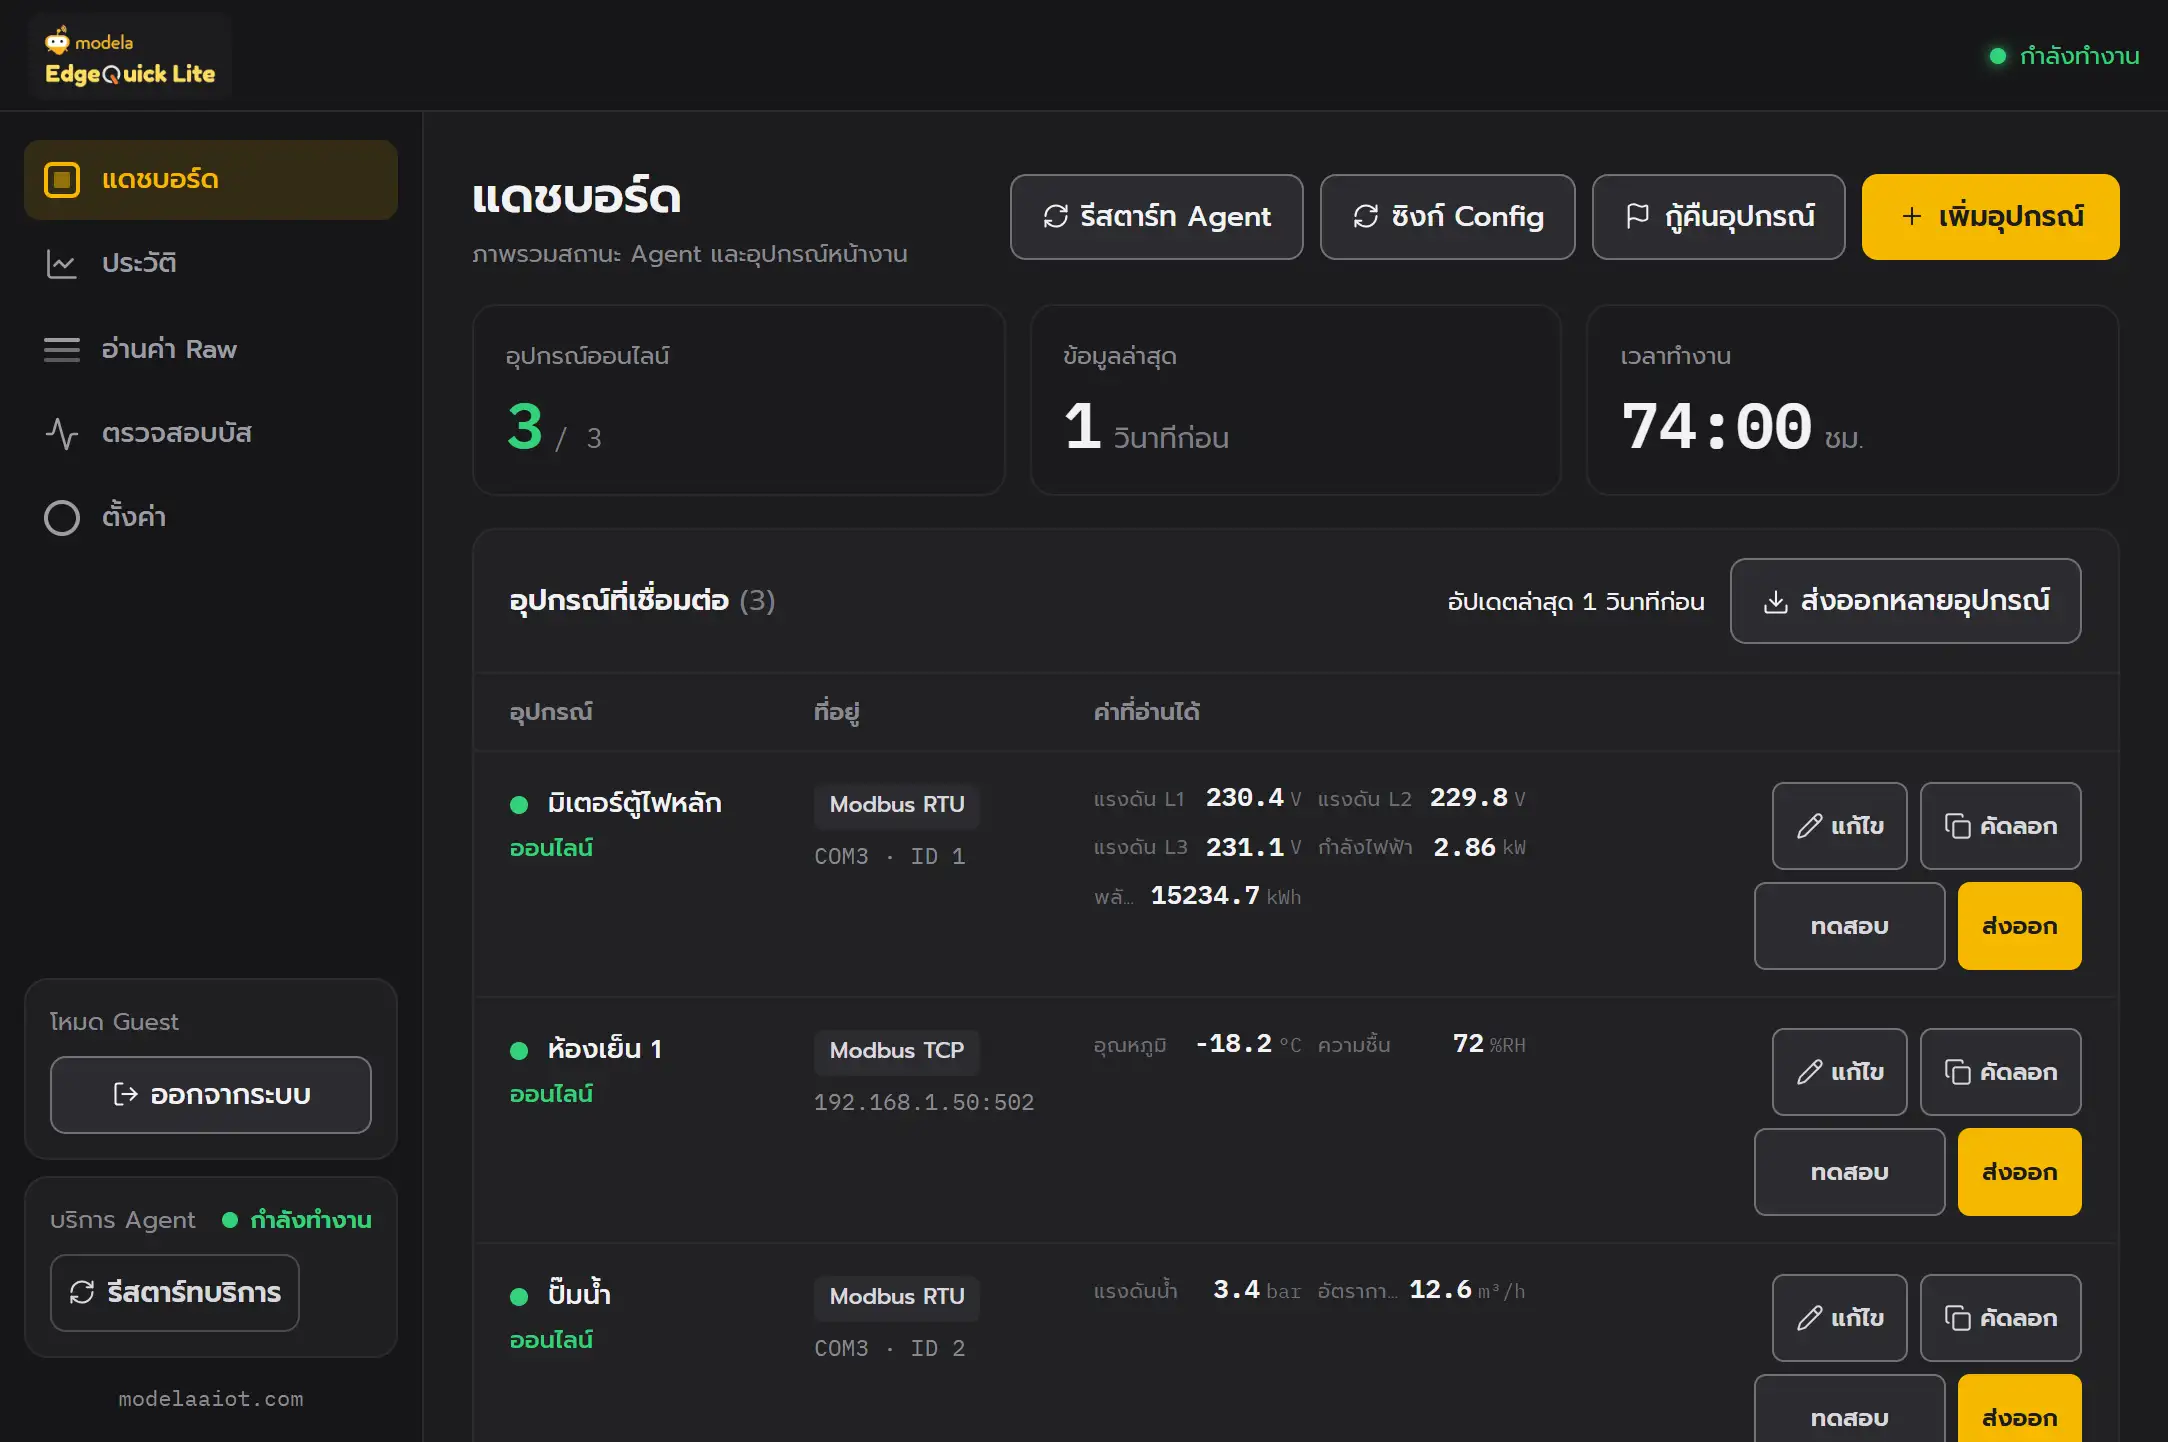
Task: Click copy icon in ปั๊มน้ำ row
Action: [1957, 1318]
